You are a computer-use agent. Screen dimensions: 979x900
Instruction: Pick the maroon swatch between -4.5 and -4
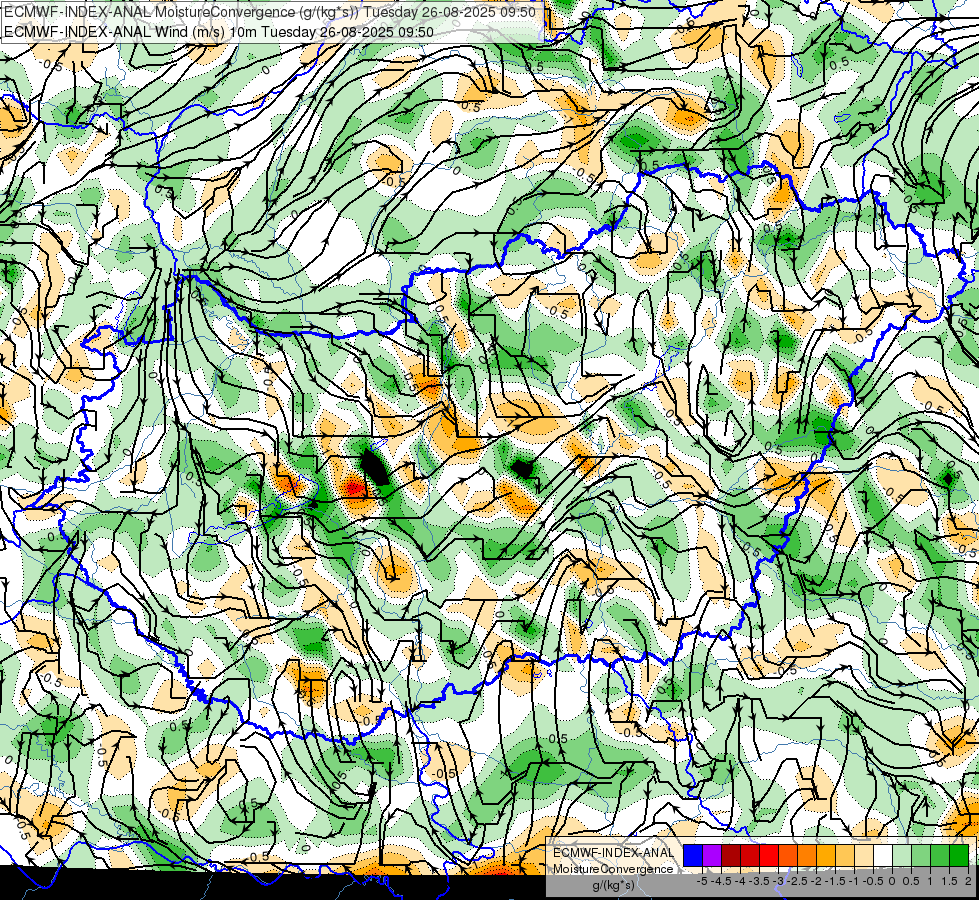(x=731, y=856)
